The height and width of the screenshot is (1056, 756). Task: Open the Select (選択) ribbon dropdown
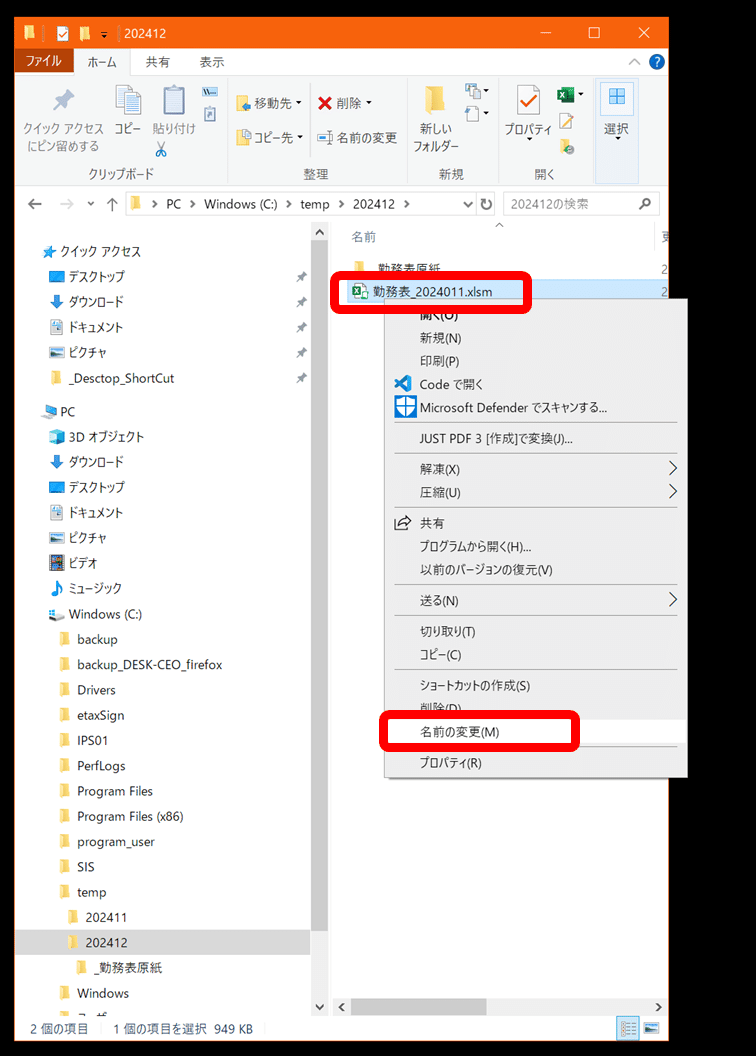[617, 112]
